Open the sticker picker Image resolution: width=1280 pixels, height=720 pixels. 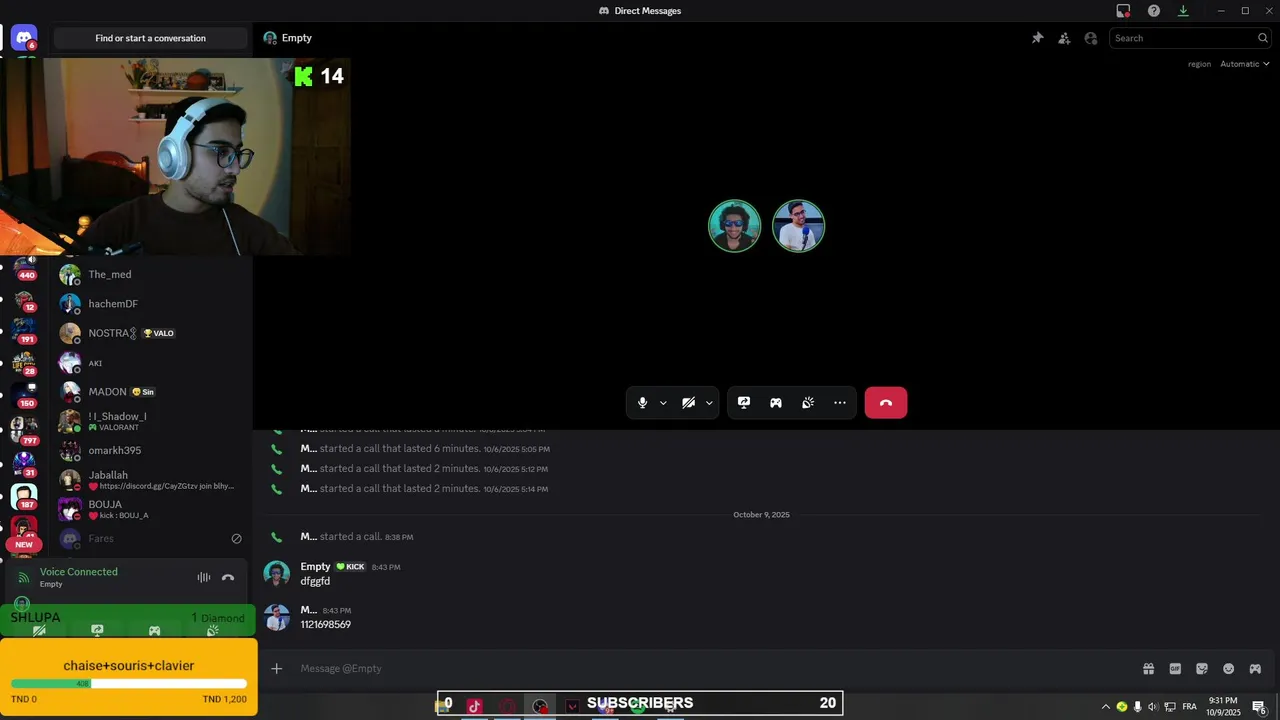tap(1202, 669)
